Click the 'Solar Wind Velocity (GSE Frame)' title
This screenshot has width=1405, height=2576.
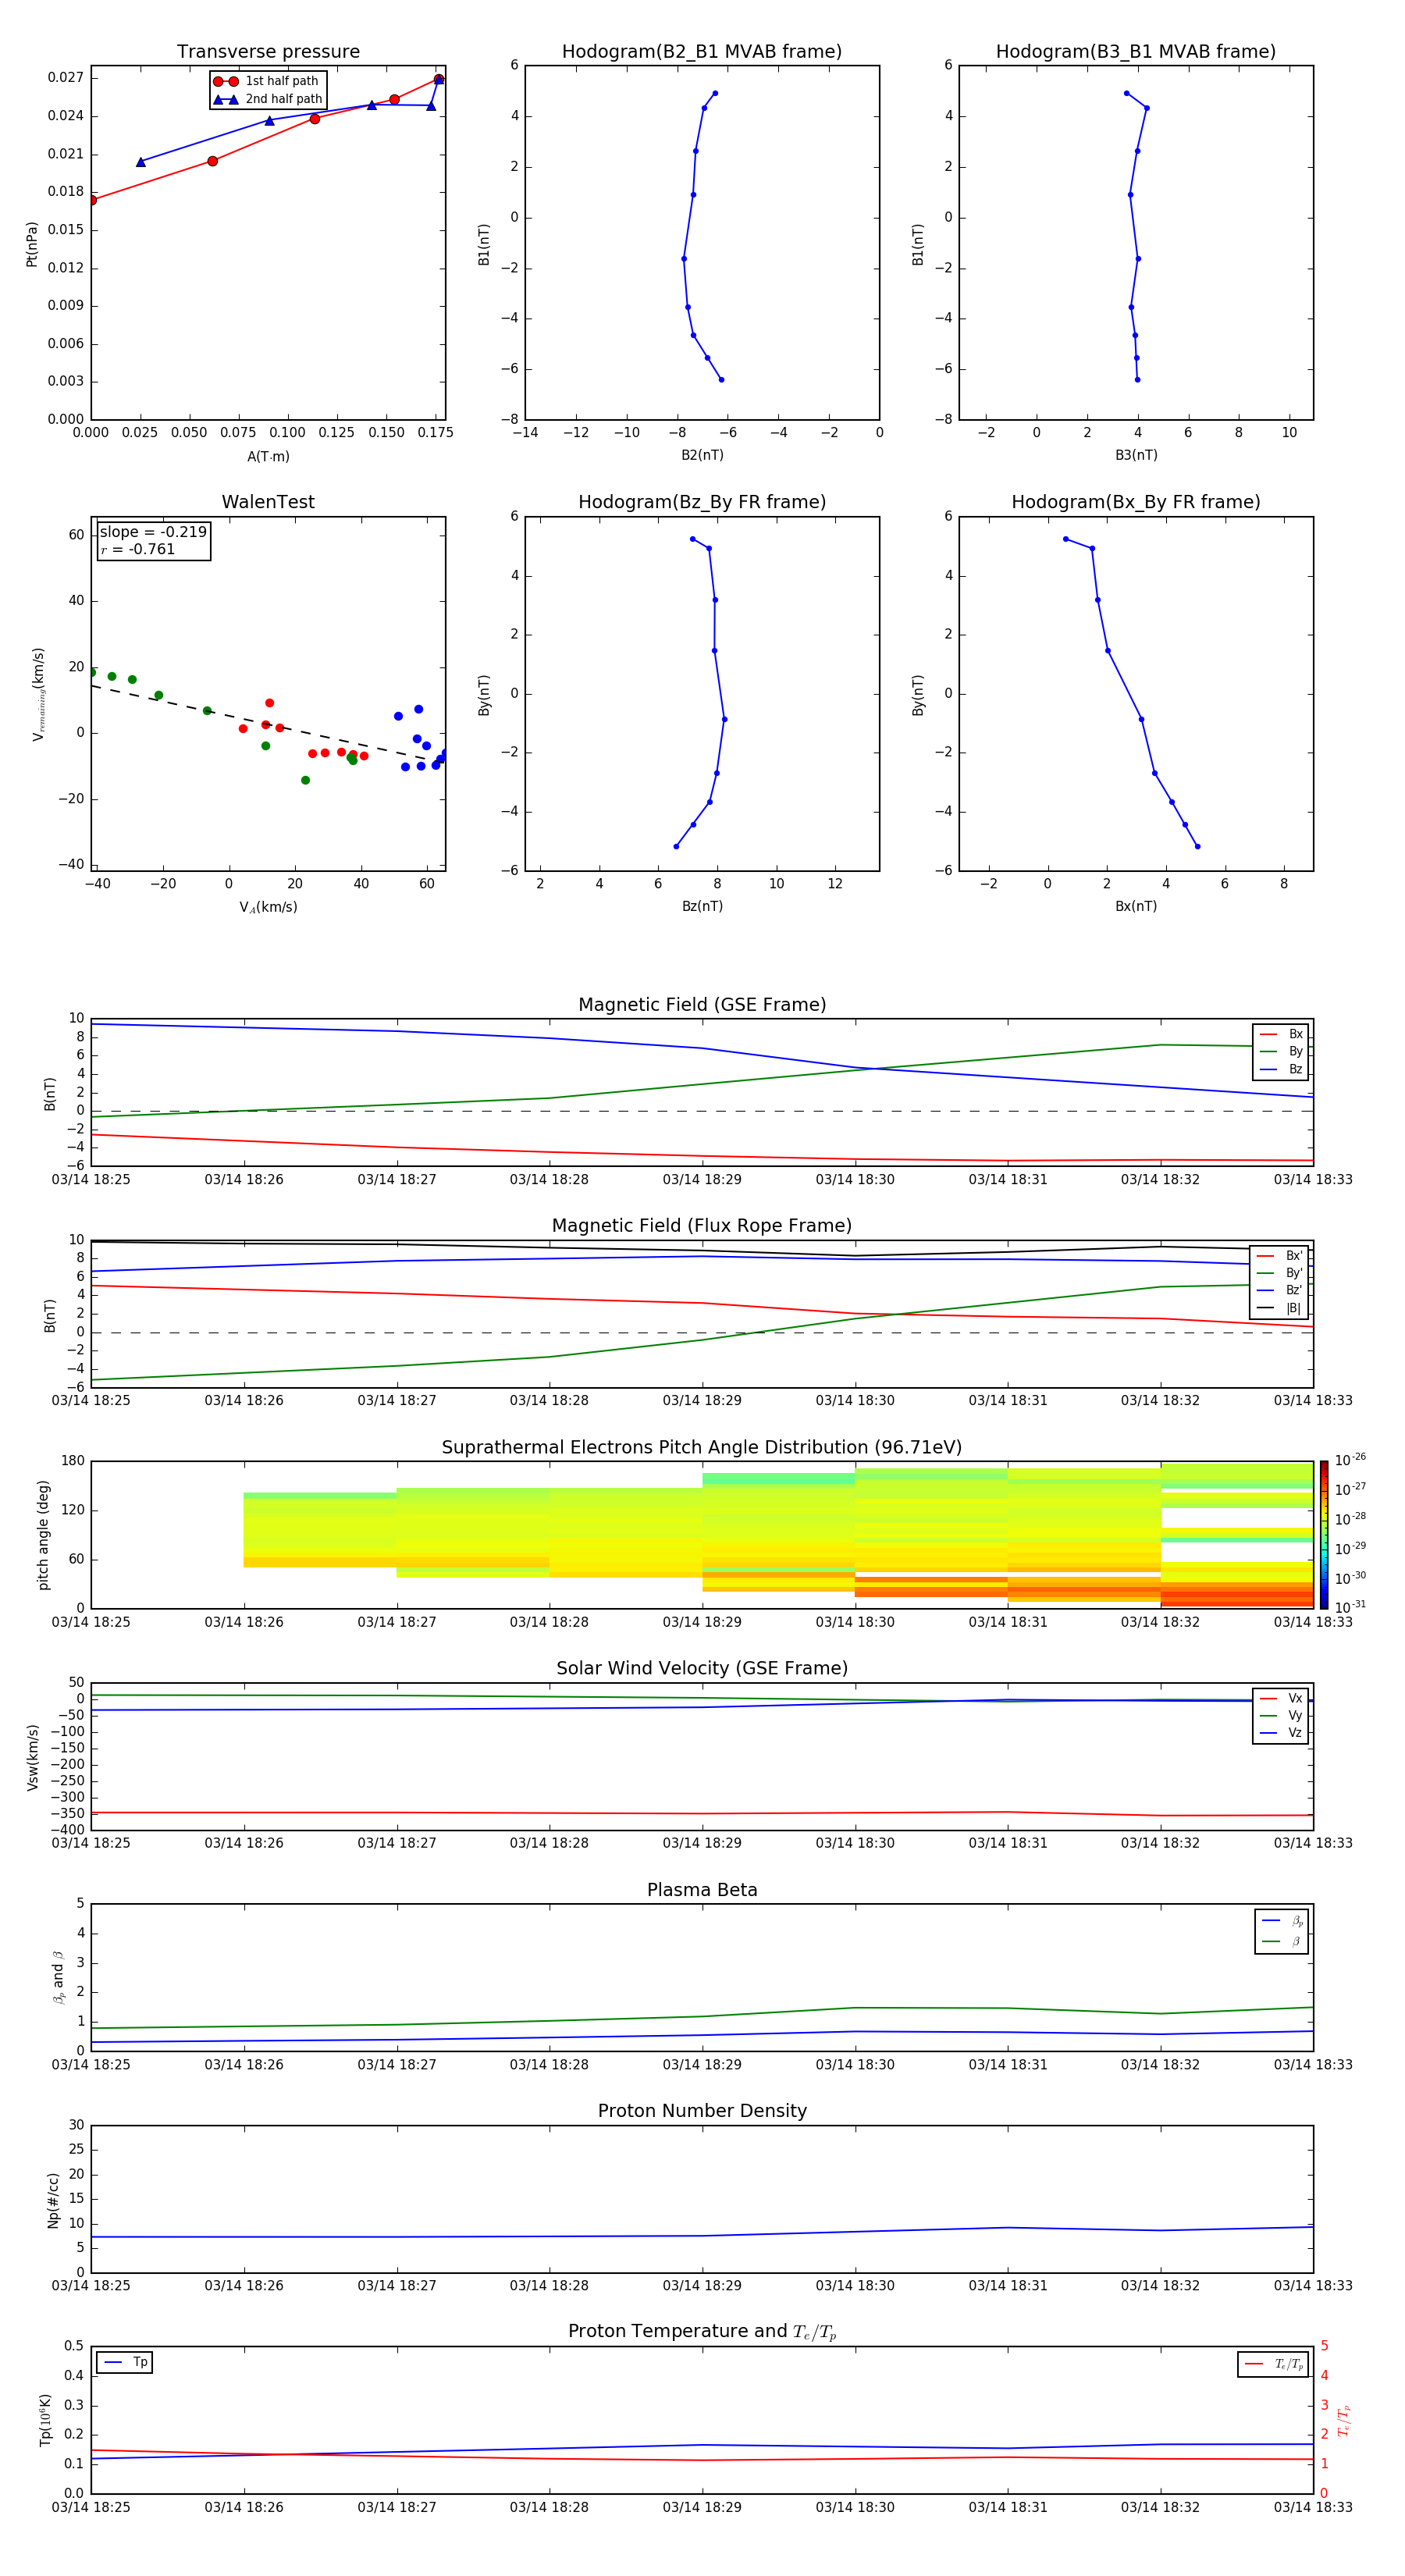click(x=702, y=1669)
